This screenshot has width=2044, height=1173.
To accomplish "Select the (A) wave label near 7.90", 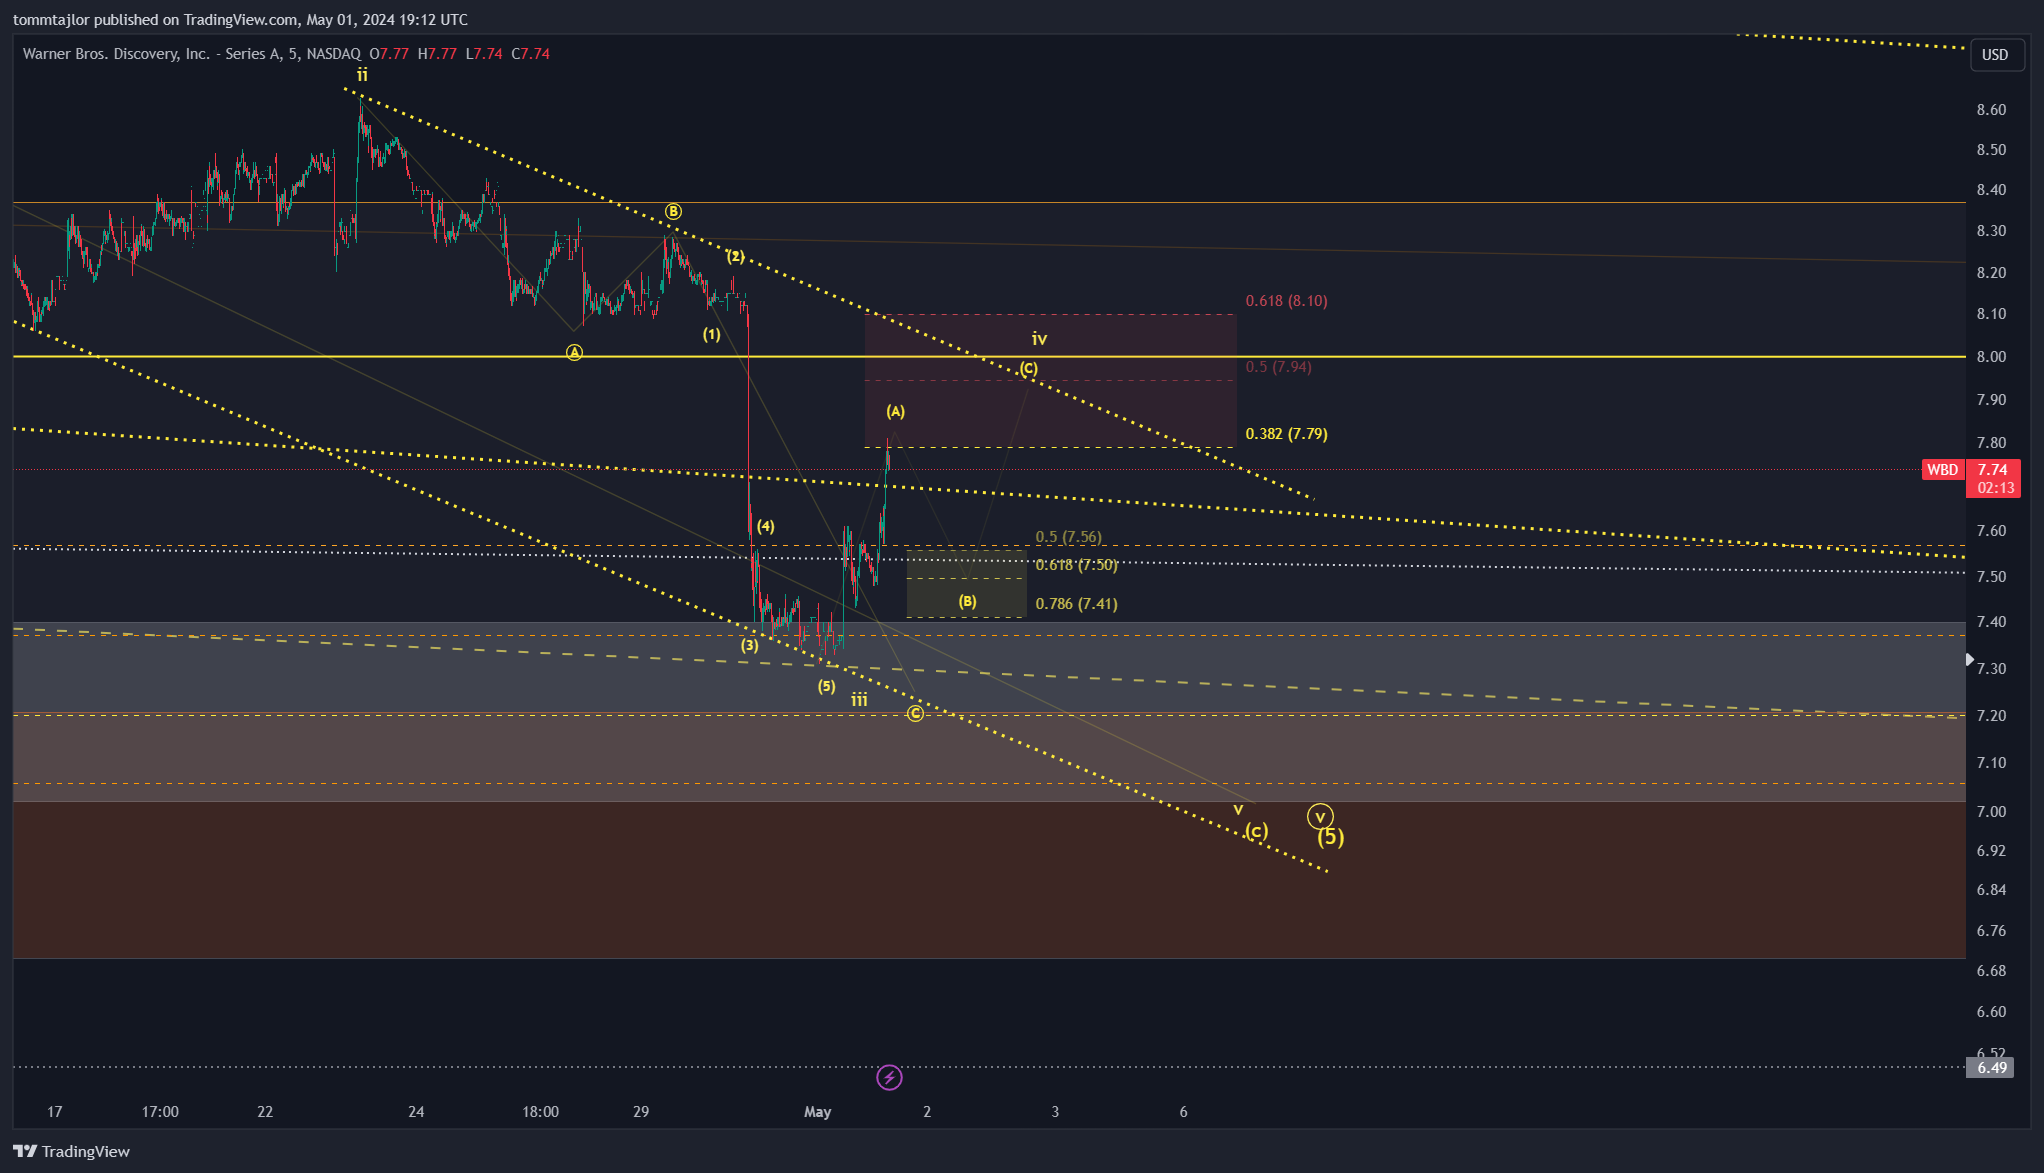I will pos(895,411).
